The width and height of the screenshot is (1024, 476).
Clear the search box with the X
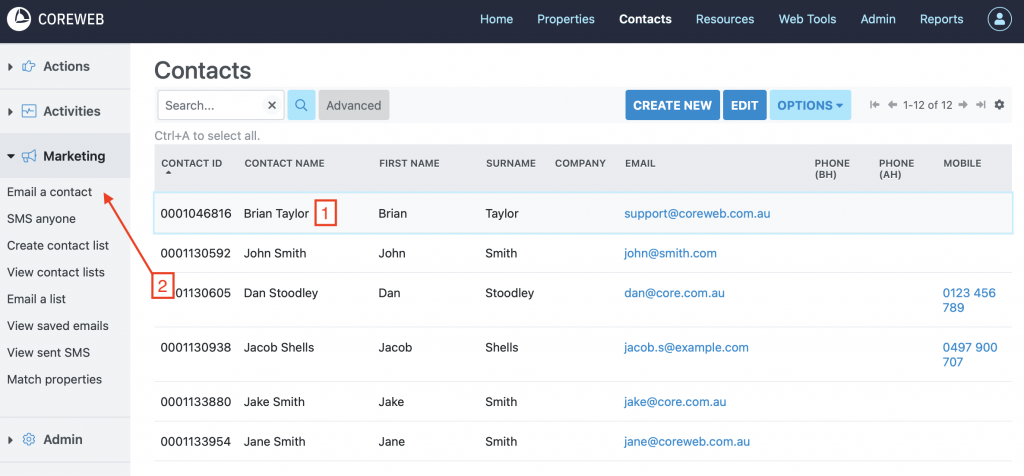(x=271, y=105)
